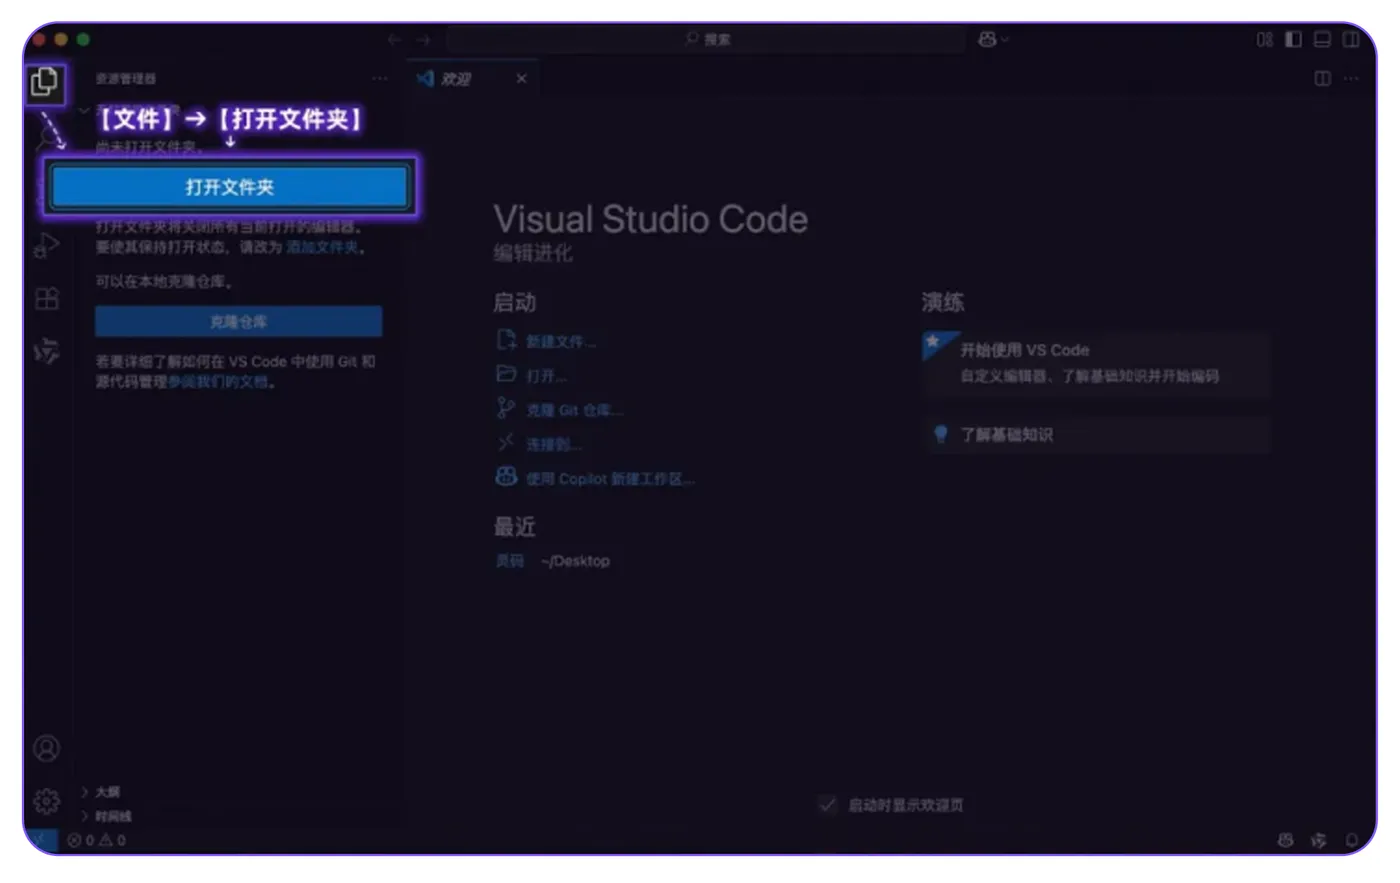
Task: Open notifications bell in status bar
Action: pyautogui.click(x=1352, y=840)
